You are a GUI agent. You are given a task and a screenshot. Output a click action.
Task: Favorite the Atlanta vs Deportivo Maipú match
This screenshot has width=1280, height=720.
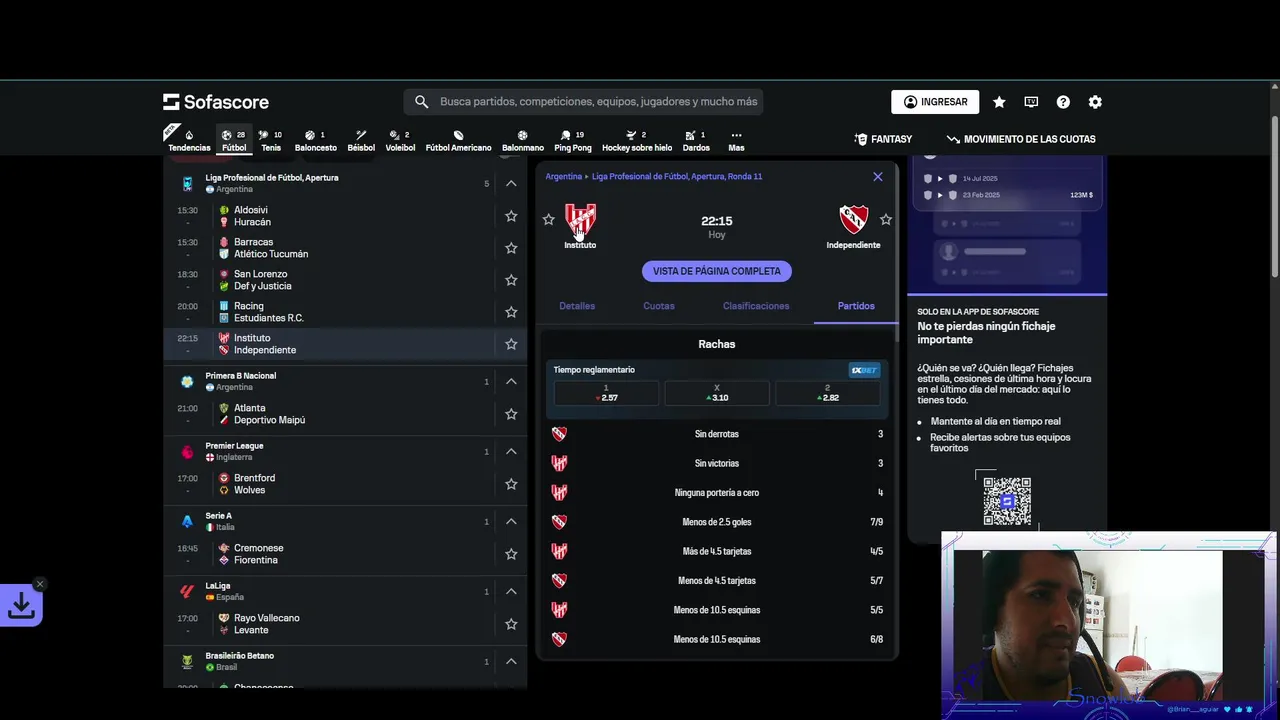coord(511,414)
